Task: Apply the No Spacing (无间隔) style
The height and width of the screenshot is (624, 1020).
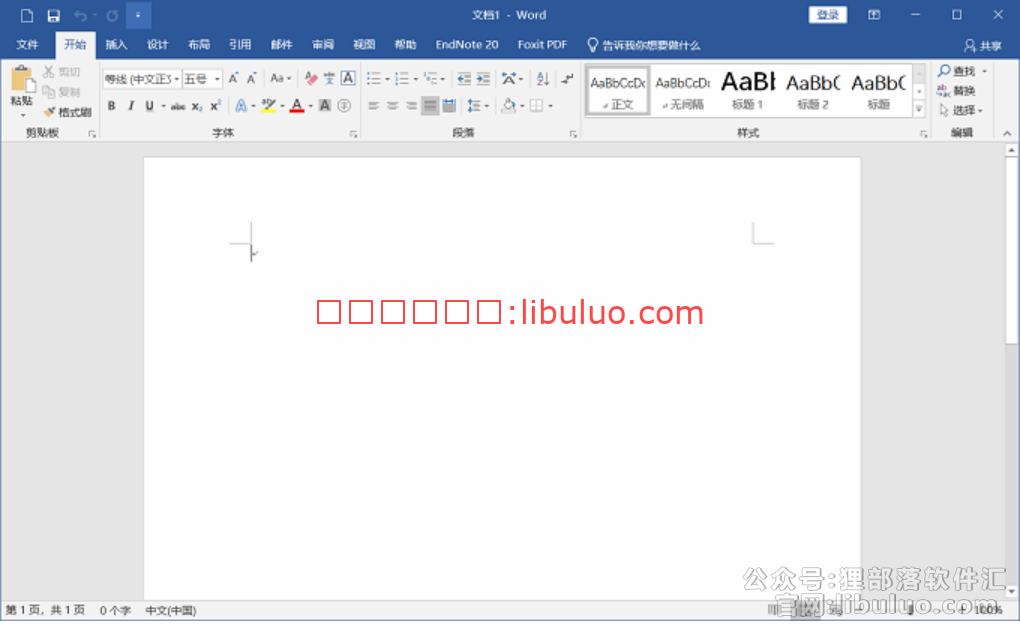Action: (682, 90)
